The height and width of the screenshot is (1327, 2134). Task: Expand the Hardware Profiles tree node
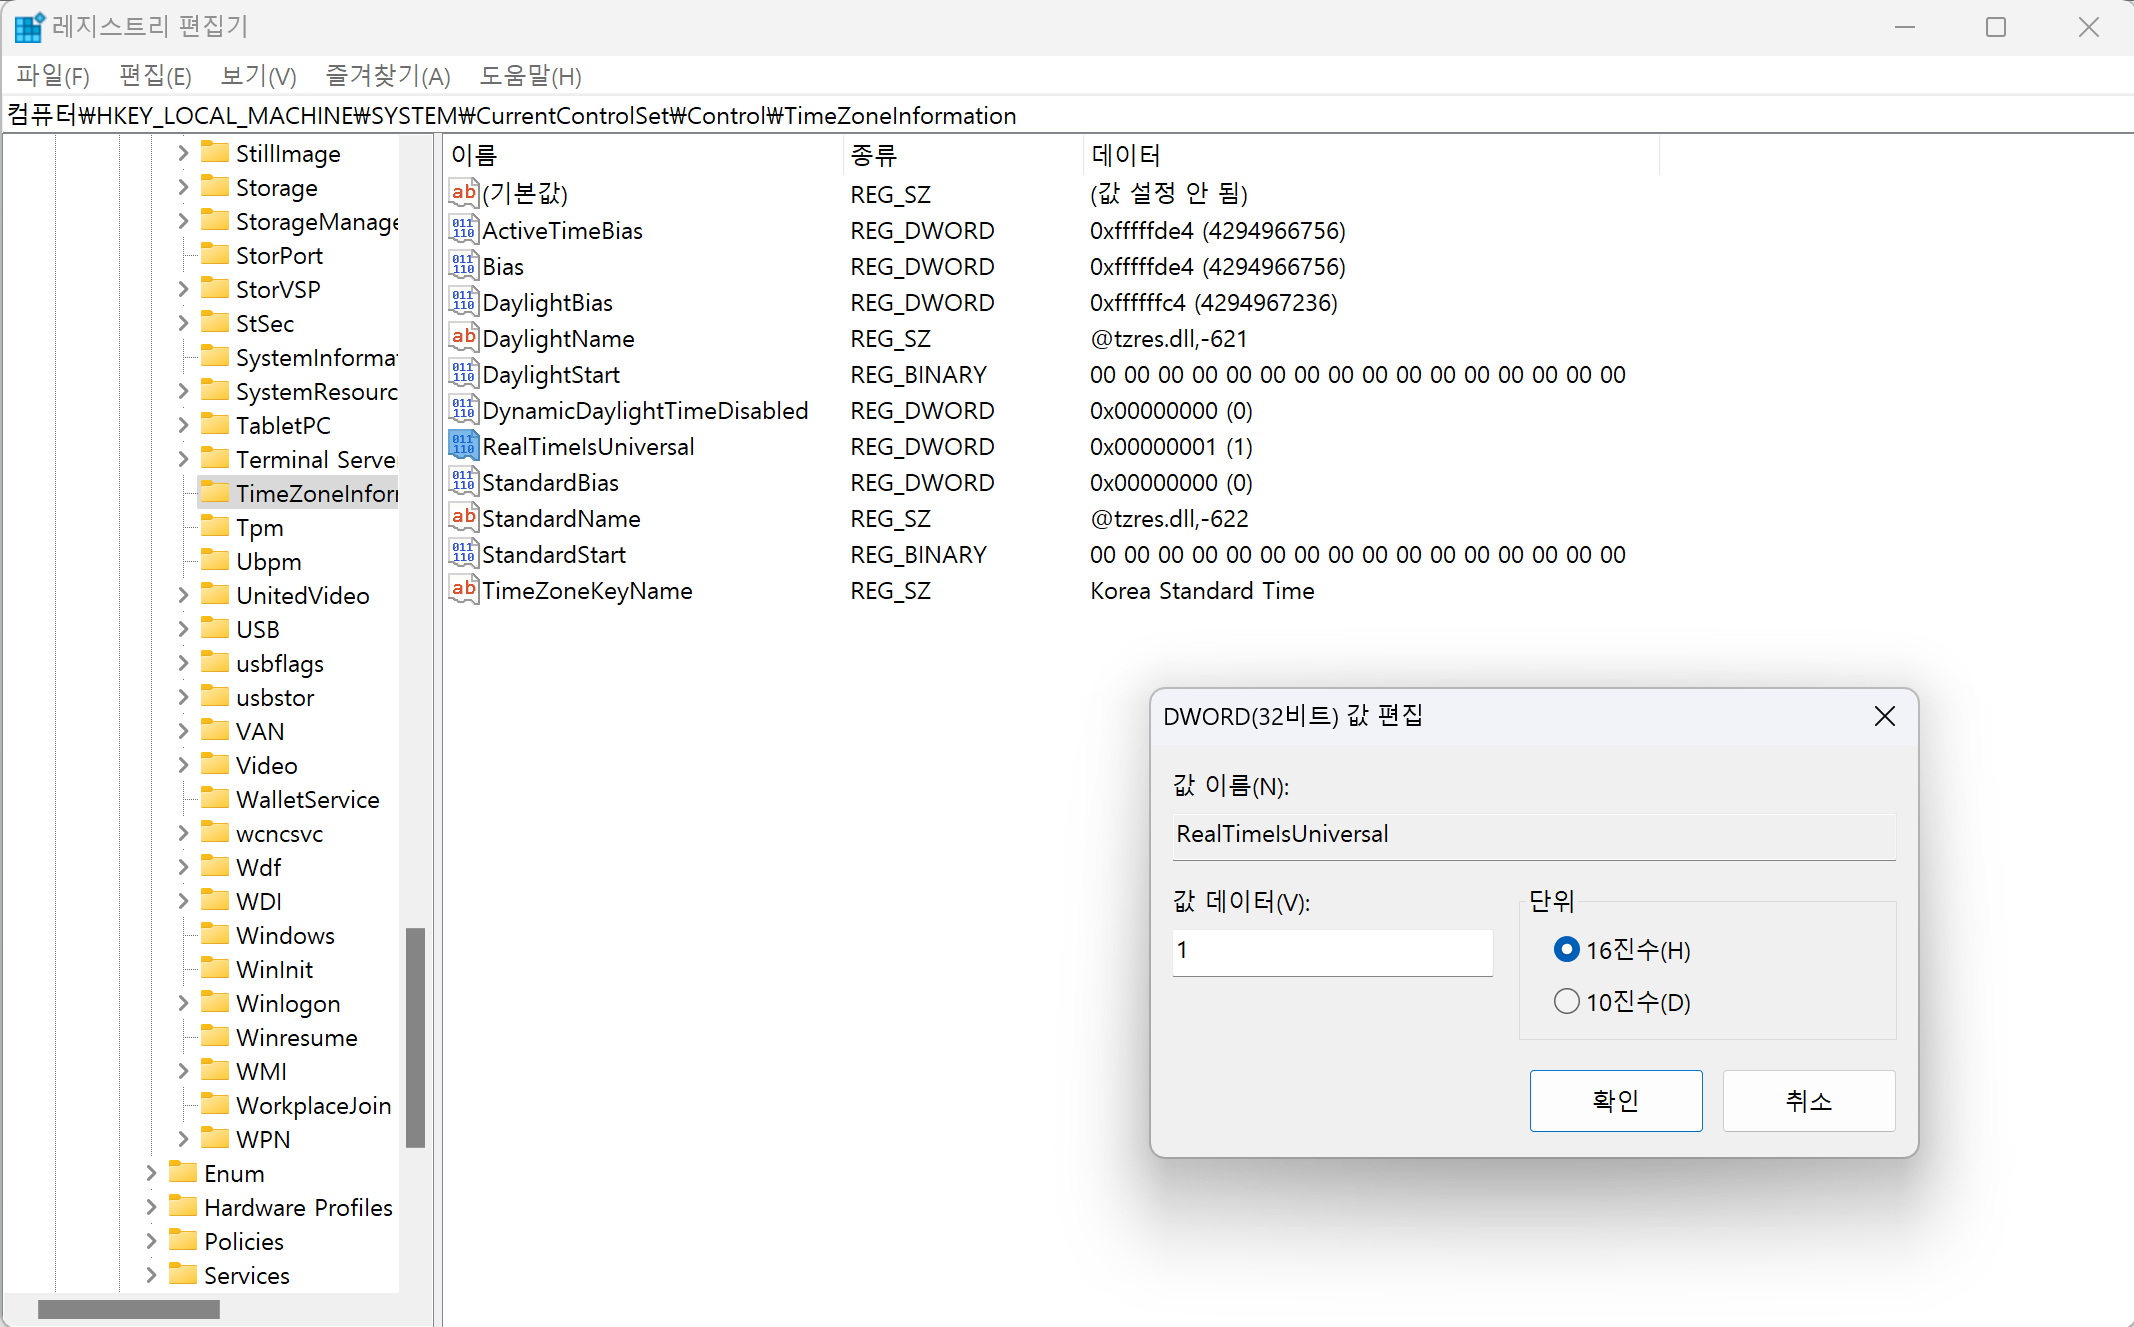coord(151,1207)
